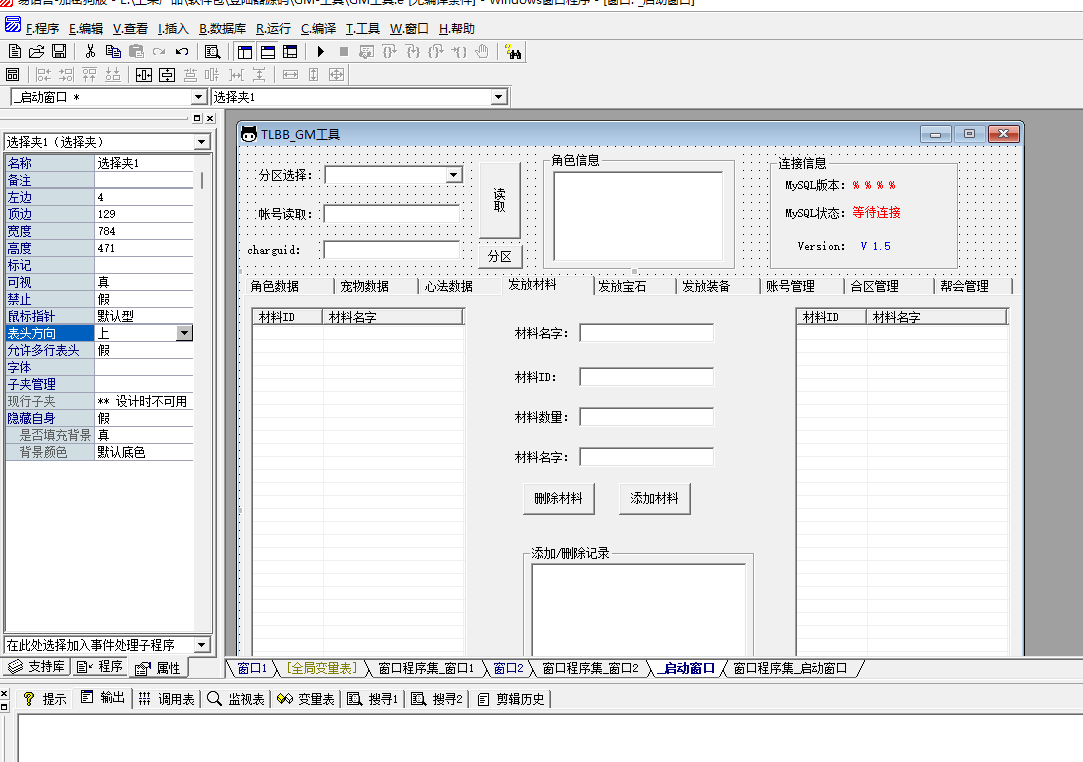Image resolution: width=1083 pixels, height=762 pixels.
Task: Click the 删除材料 button
Action: coord(558,498)
